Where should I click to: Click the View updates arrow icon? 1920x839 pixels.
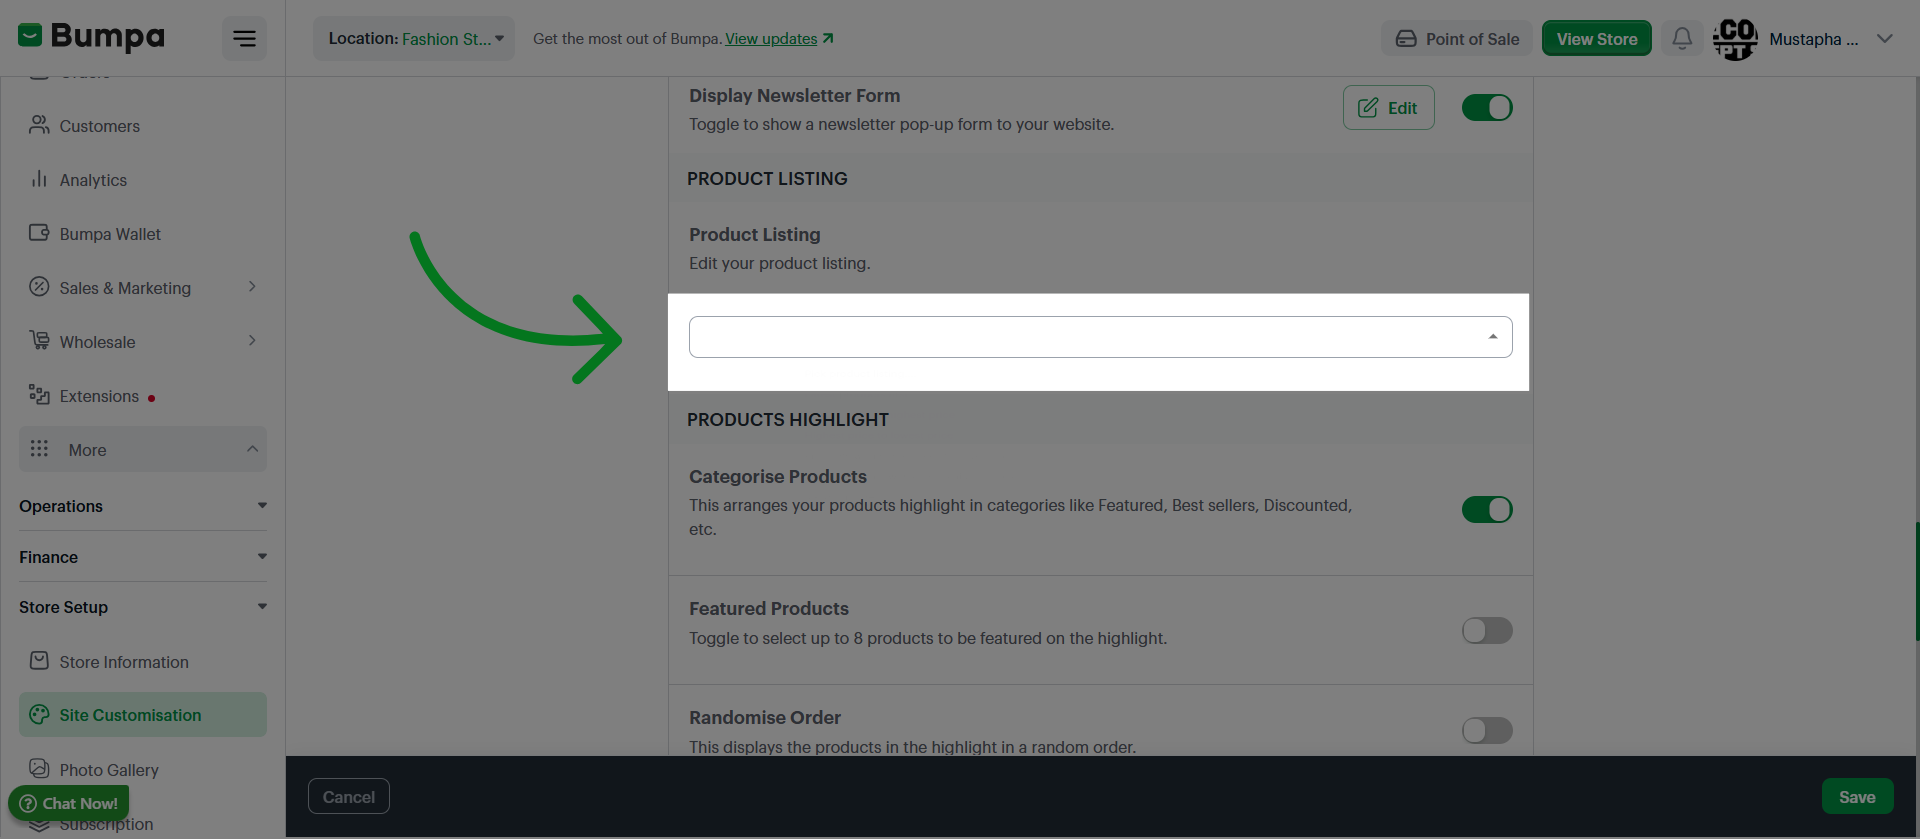coord(828,38)
